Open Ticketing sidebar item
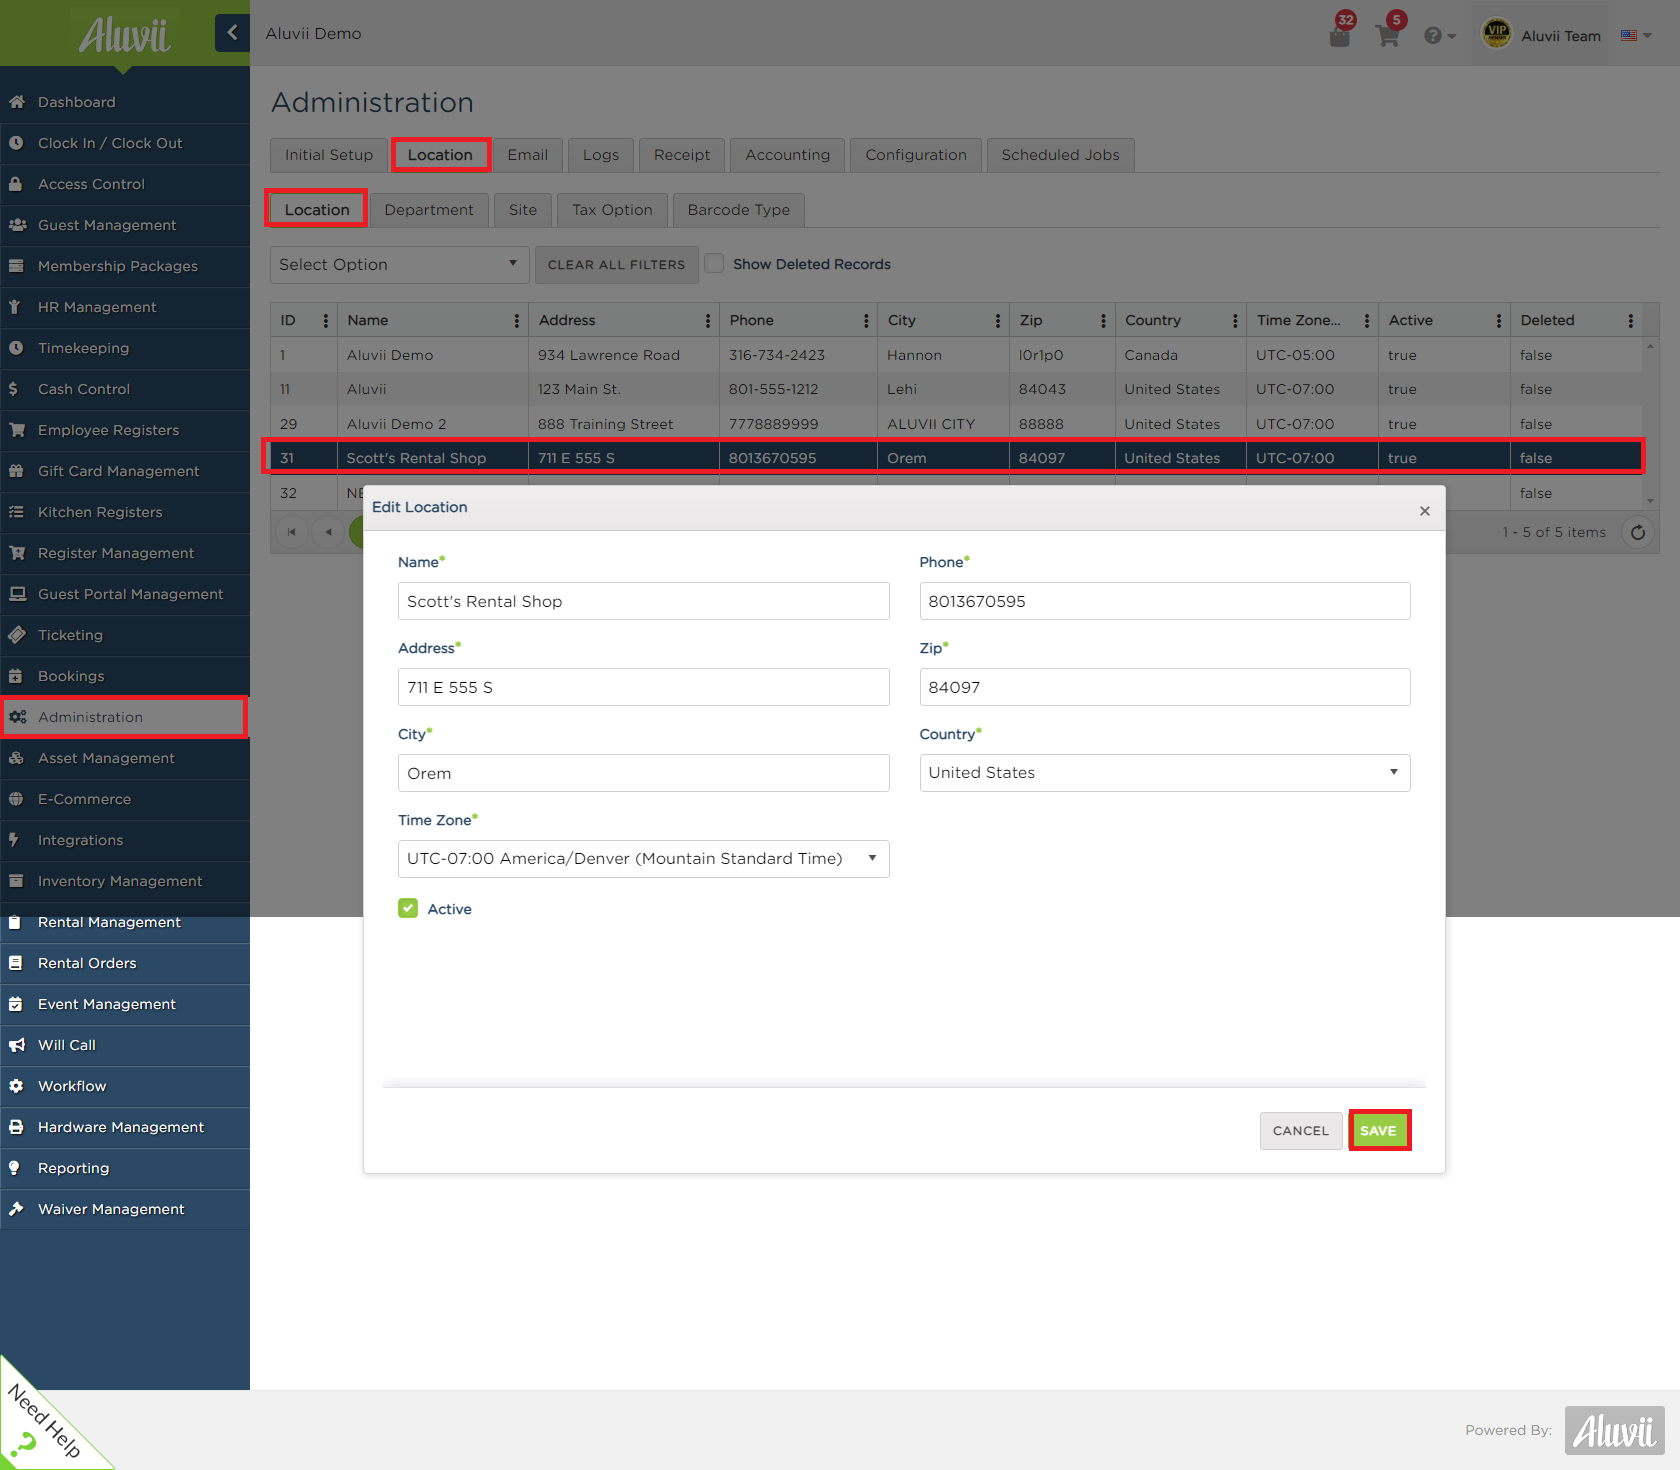 125,635
